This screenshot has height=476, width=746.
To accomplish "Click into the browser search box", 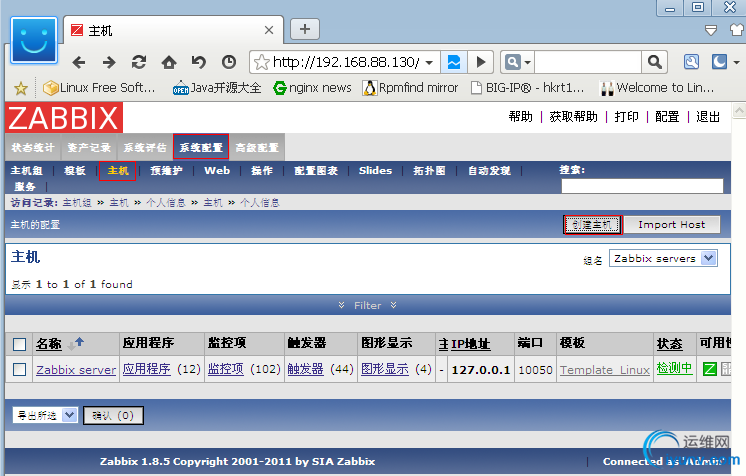I will (588, 62).
